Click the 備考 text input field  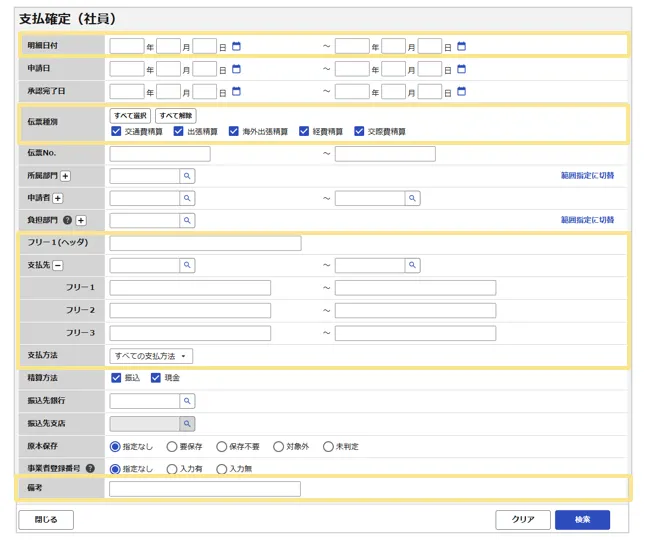(205, 489)
